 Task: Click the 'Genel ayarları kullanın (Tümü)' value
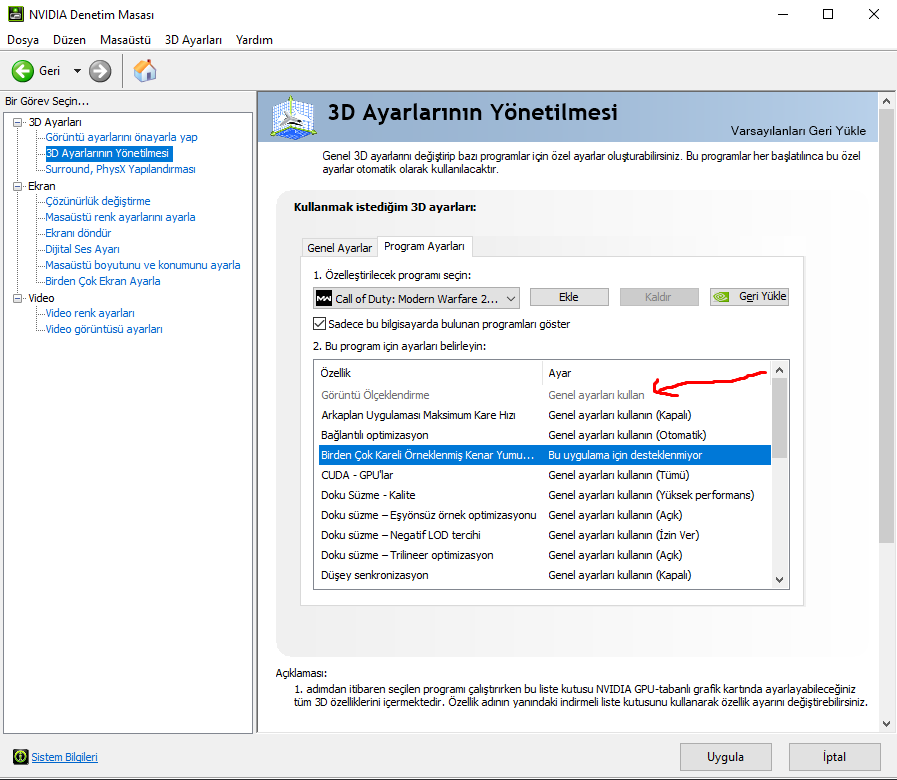[618, 475]
